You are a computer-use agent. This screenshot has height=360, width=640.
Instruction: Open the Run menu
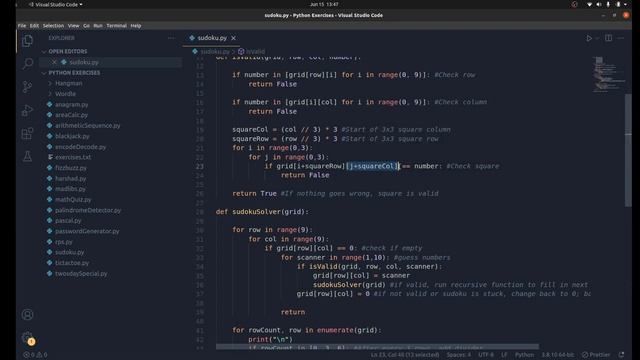[98, 26]
